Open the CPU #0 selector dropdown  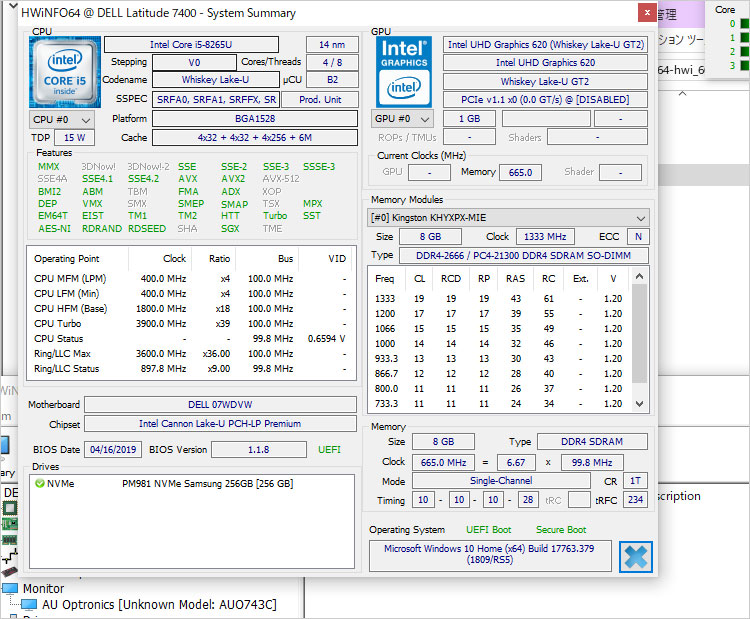point(61,120)
